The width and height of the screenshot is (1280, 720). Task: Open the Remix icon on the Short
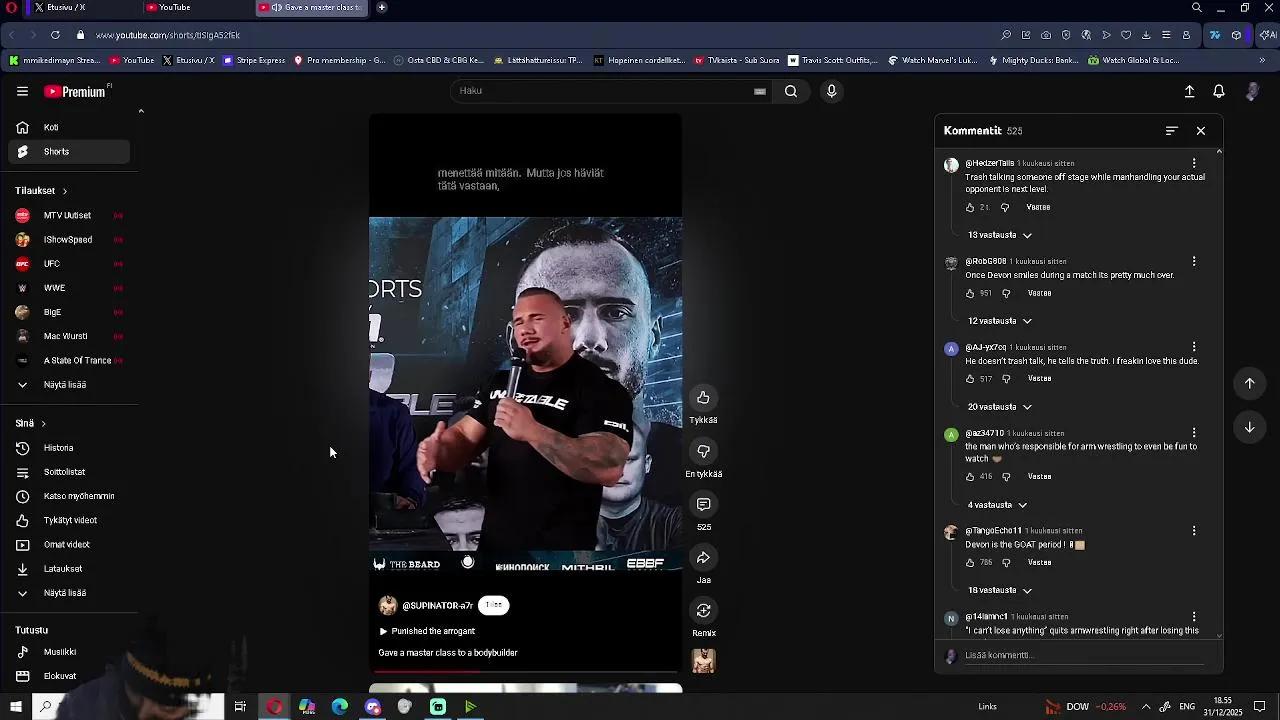coord(703,611)
